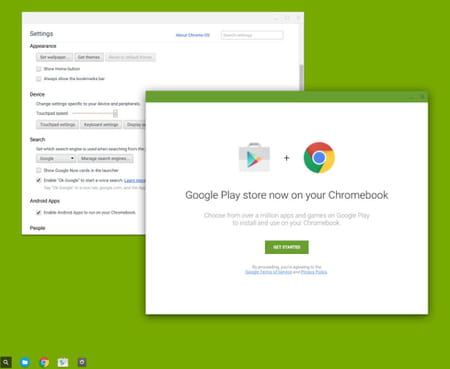The image size is (450, 369).
Task: Open the Privacy Policy link
Action: tap(314, 272)
